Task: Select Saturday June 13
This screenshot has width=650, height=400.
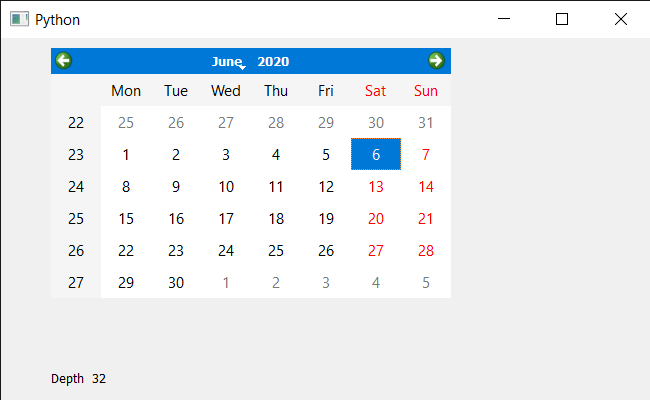Action: (376, 187)
